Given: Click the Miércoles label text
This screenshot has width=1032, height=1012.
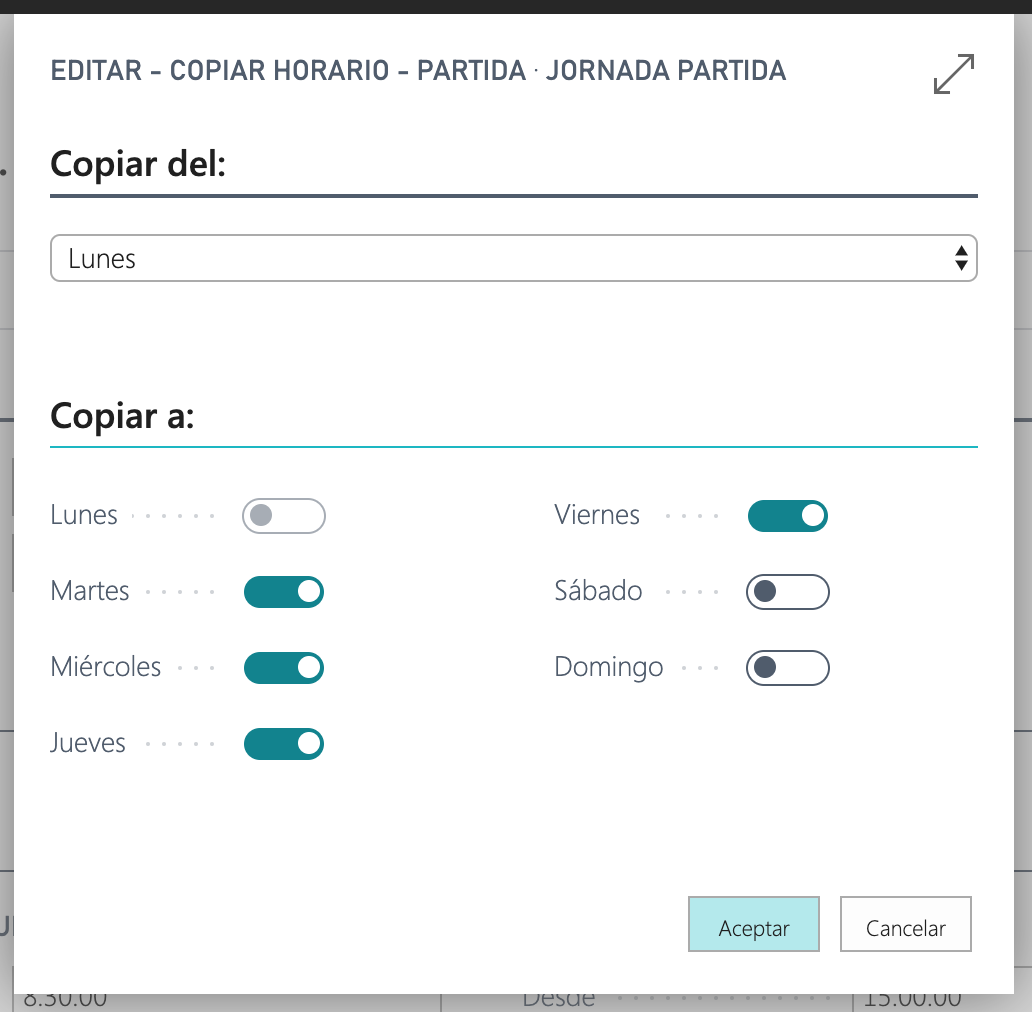Looking at the screenshot, I should click(x=106, y=667).
